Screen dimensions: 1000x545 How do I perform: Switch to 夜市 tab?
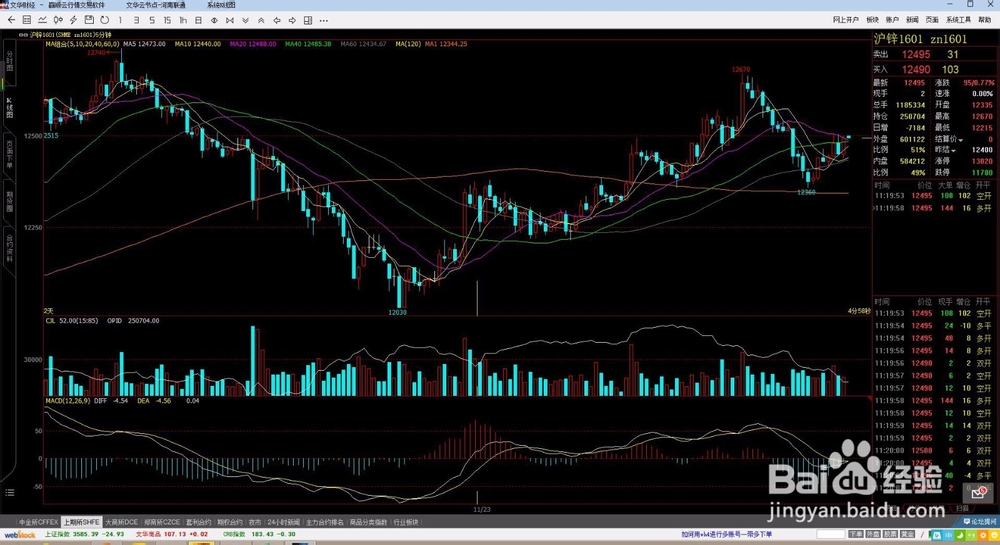click(254, 522)
